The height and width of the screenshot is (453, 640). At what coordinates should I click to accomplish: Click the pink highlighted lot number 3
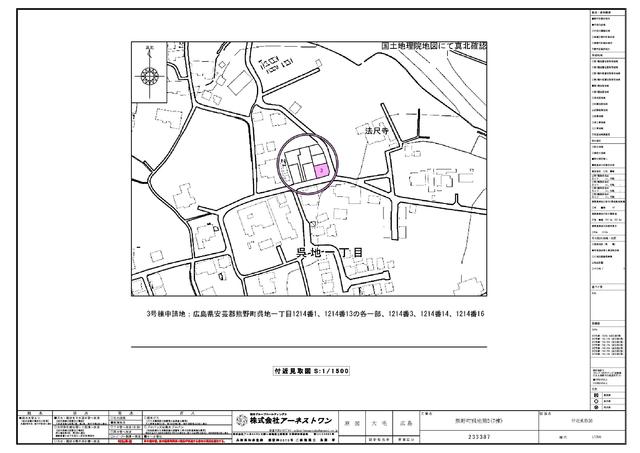point(322,171)
